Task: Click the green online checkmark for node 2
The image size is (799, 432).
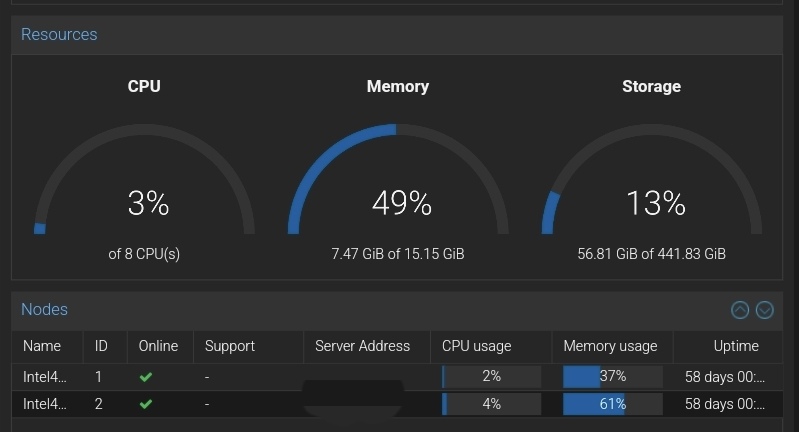Action: tap(146, 404)
